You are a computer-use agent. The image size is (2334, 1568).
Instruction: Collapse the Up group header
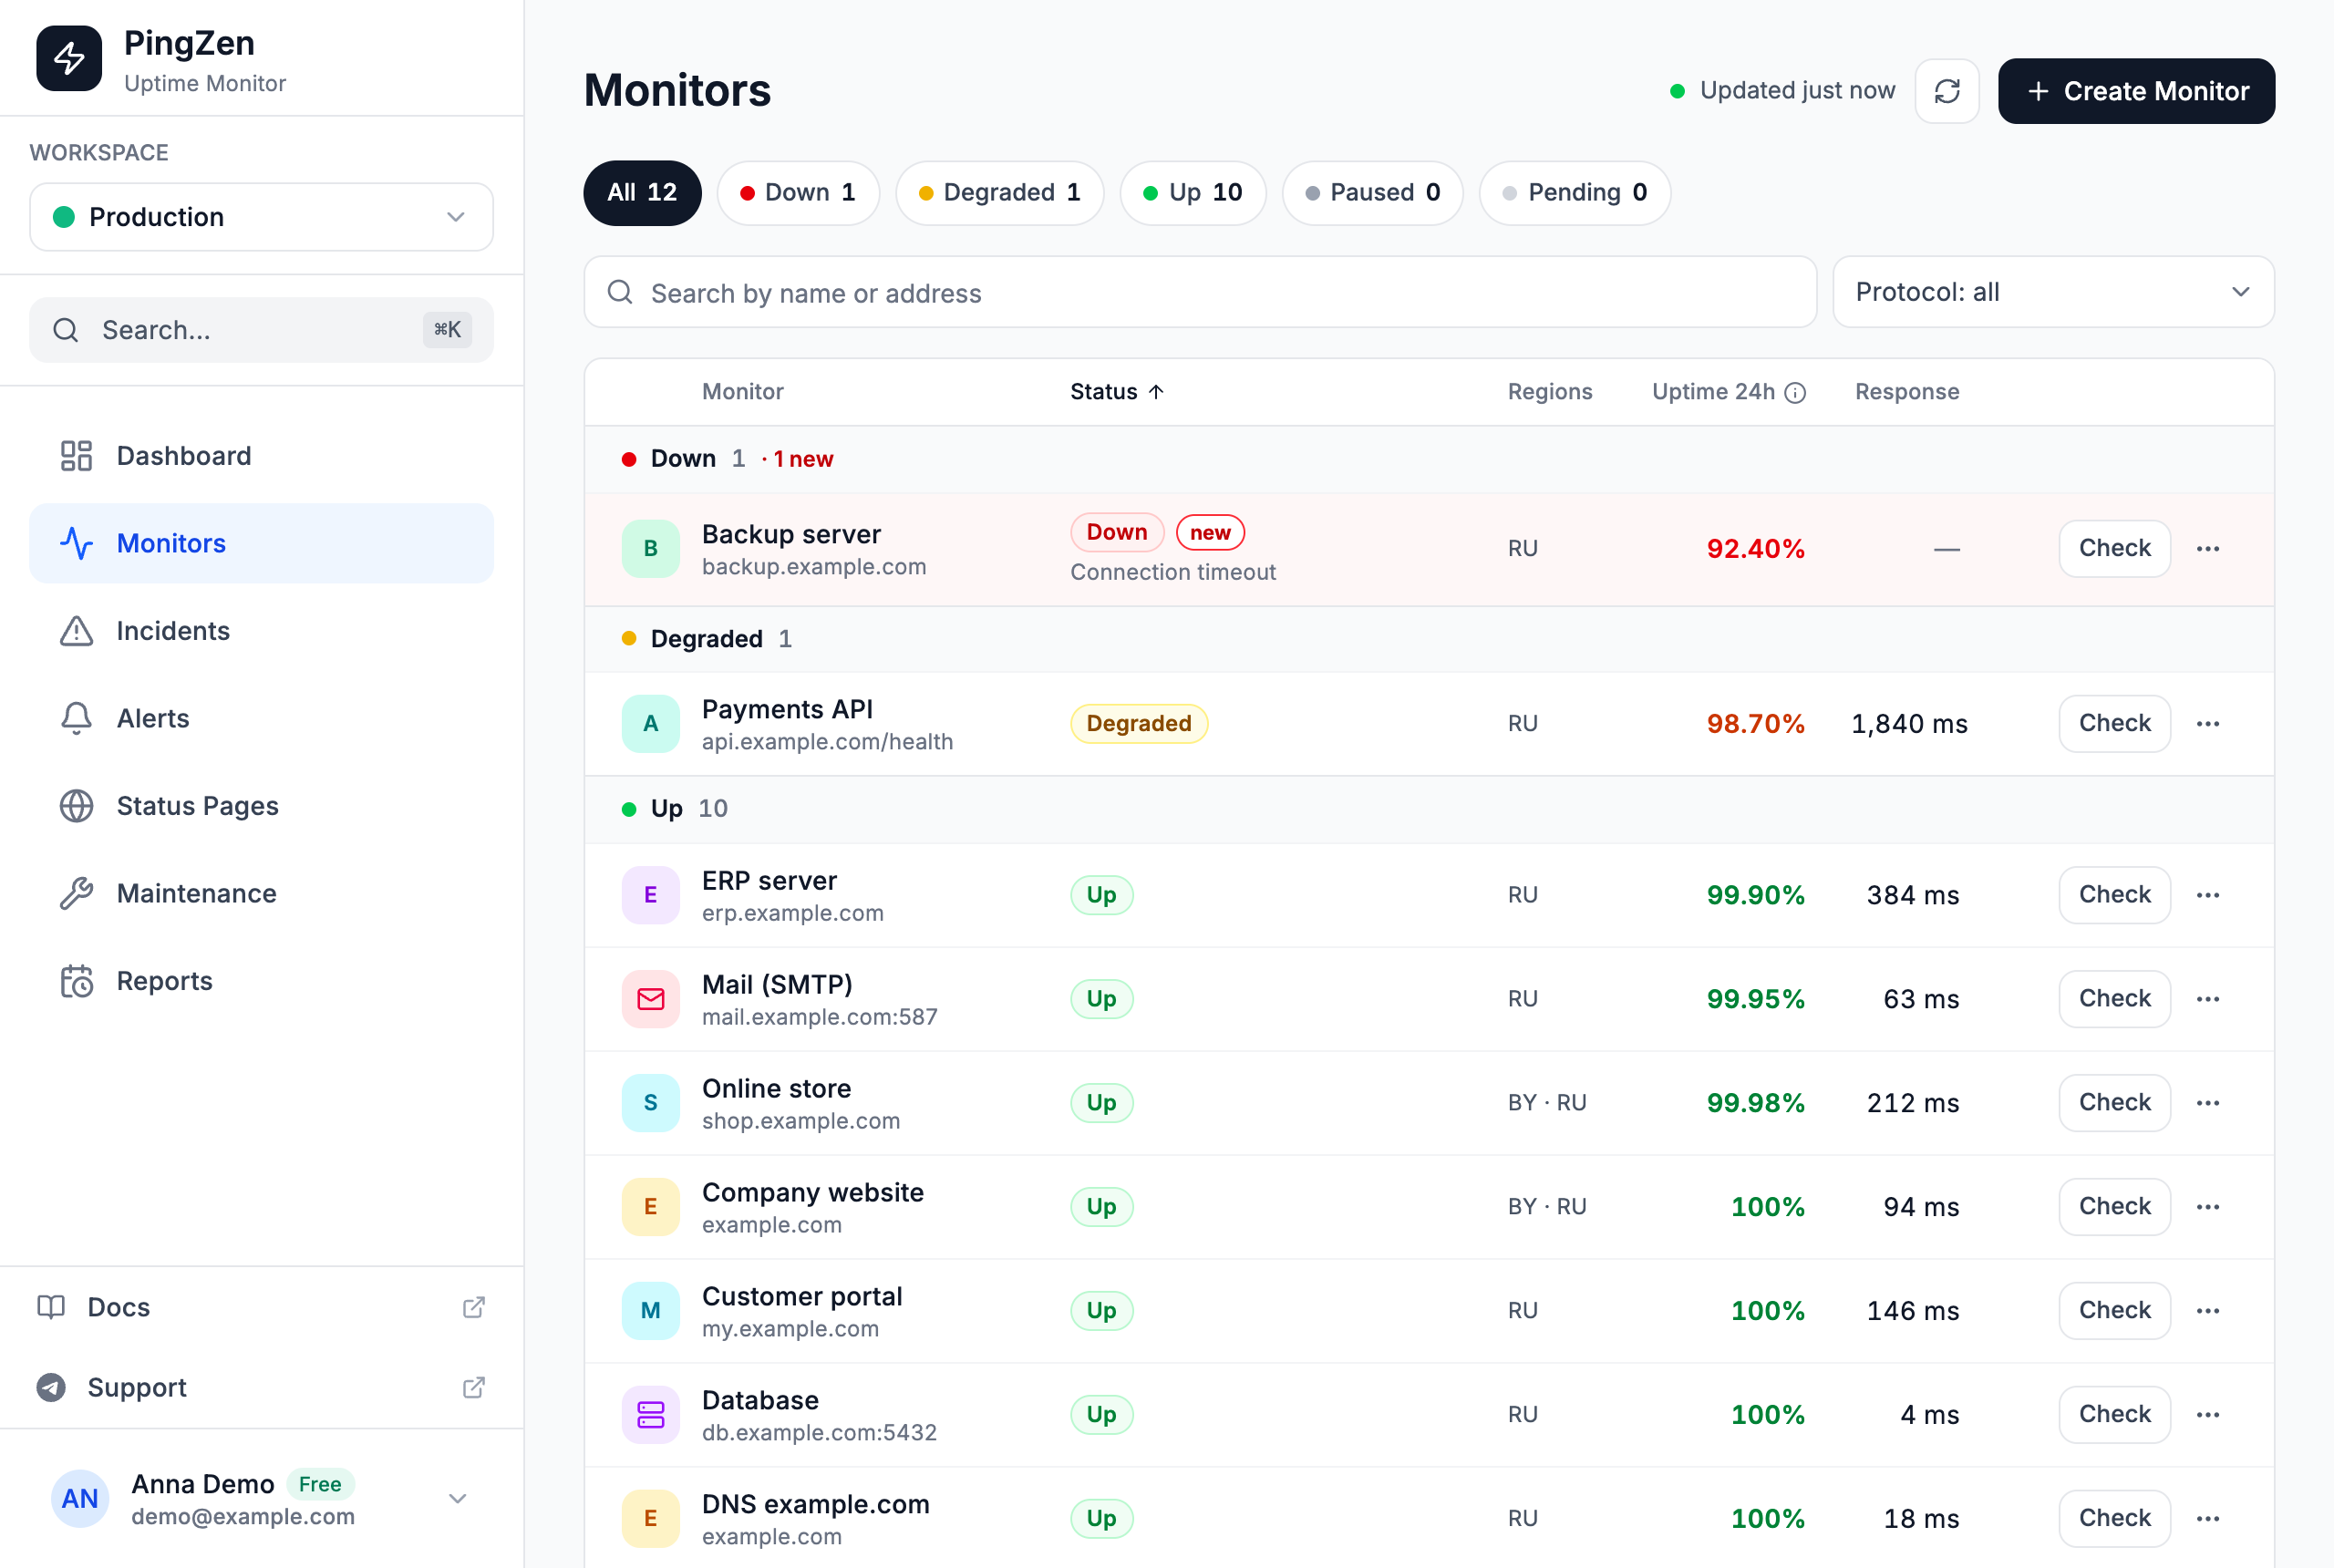(x=1429, y=809)
